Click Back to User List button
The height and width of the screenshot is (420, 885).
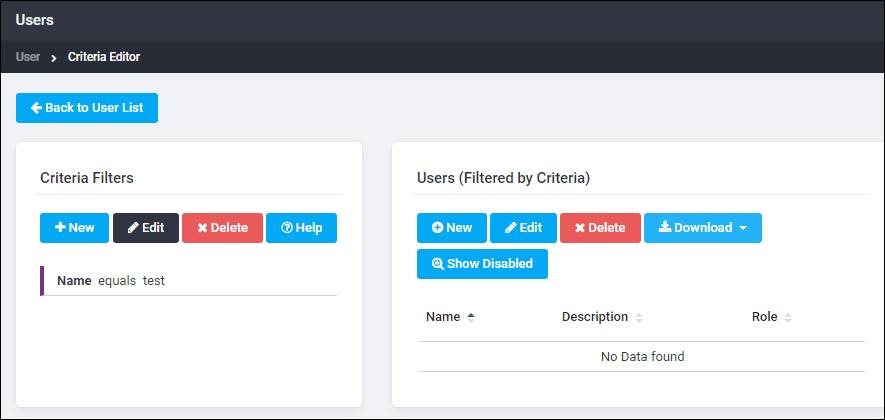[x=87, y=108]
